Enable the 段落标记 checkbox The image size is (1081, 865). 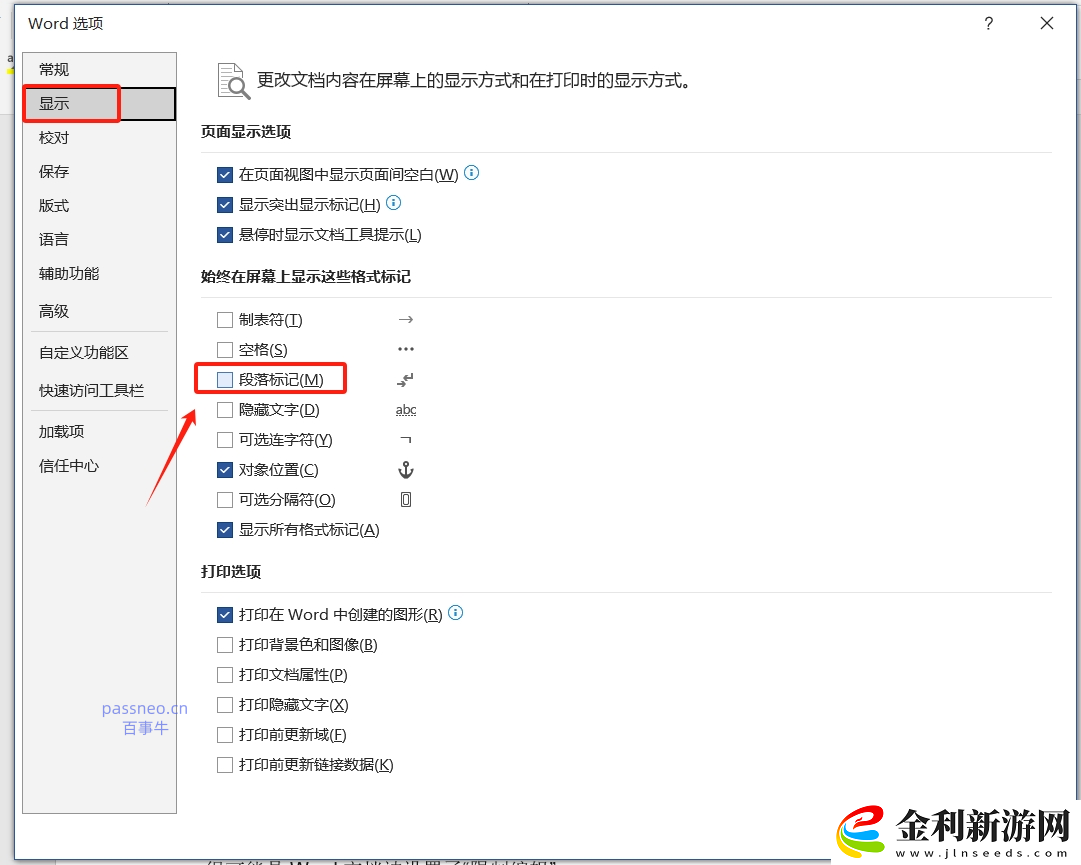click(225, 380)
